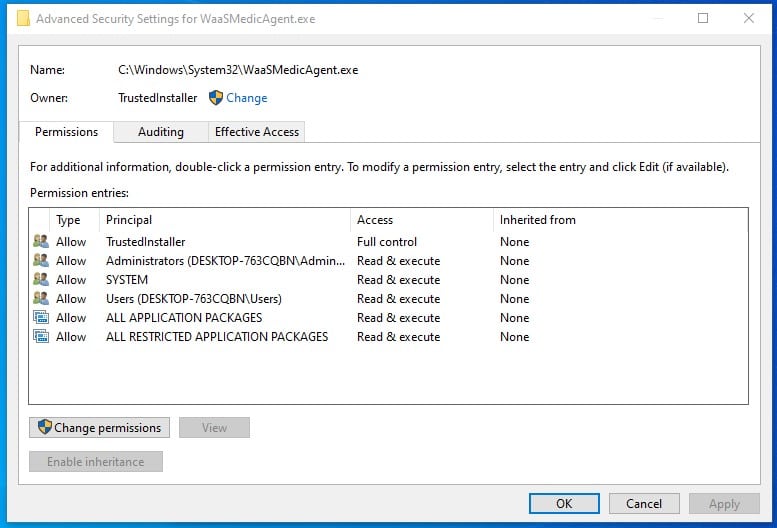Screen dimensions: 777x528
Task: Click the user group icon for Administrators entry
Action: pos(41,260)
